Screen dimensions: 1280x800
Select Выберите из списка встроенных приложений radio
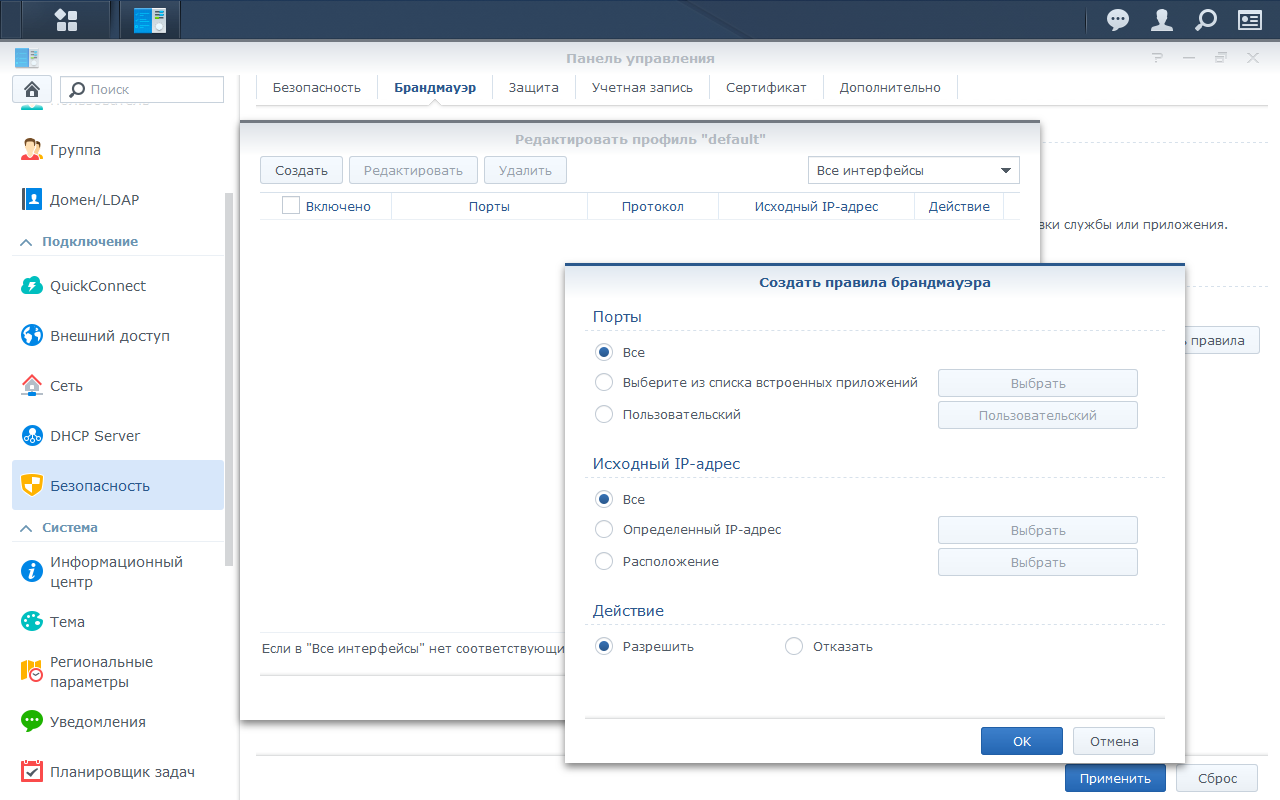(x=604, y=382)
